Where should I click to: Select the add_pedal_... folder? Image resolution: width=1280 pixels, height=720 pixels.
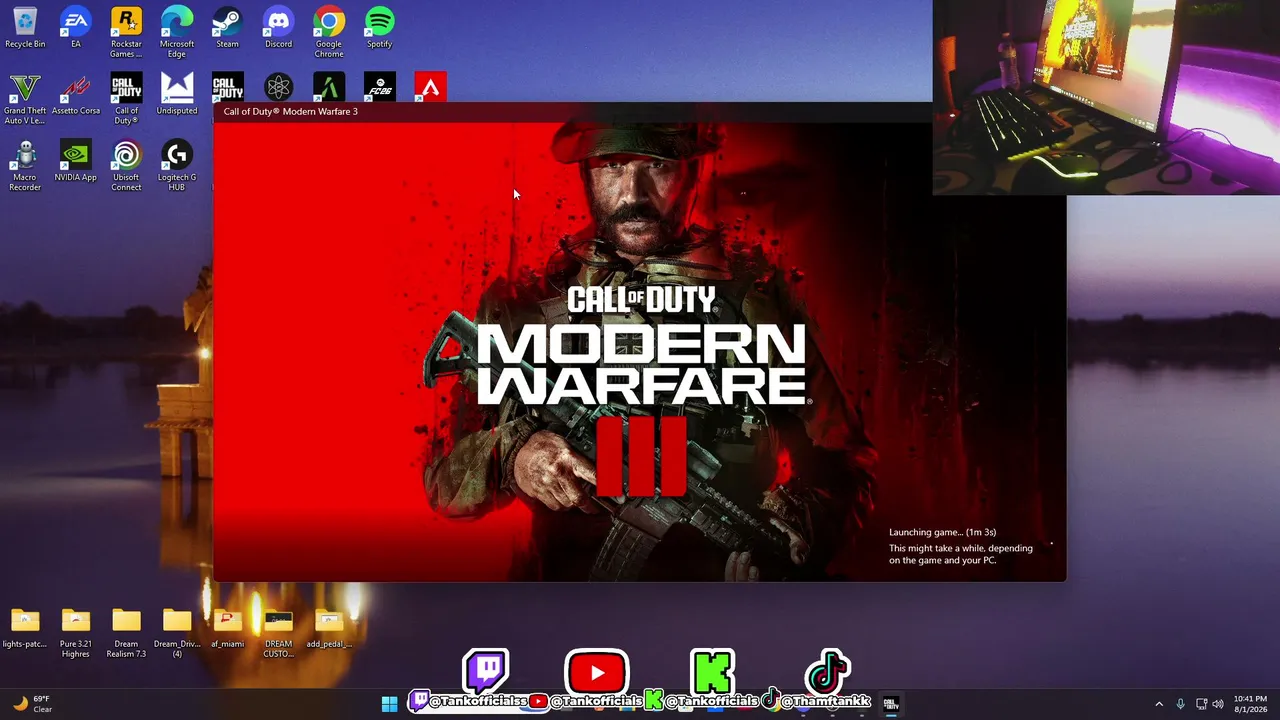(329, 627)
